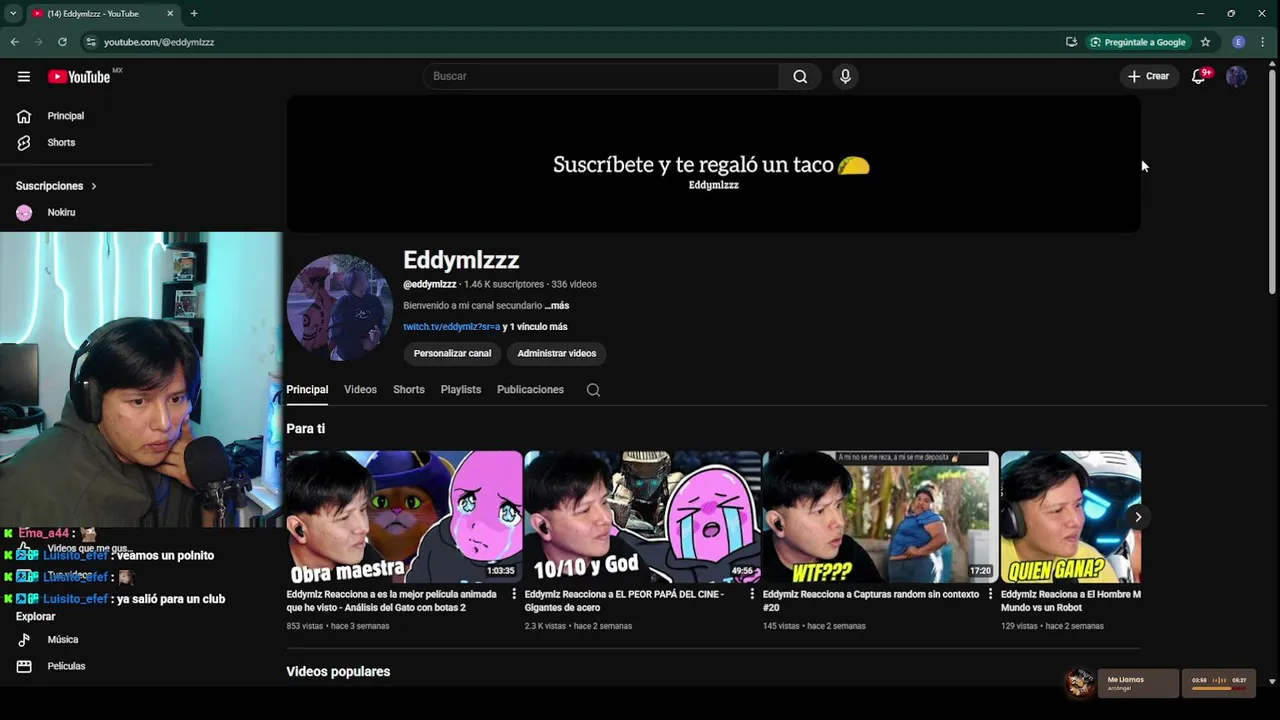This screenshot has height=720, width=1280.
Task: Click the Buscar search input field
Action: click(600, 76)
